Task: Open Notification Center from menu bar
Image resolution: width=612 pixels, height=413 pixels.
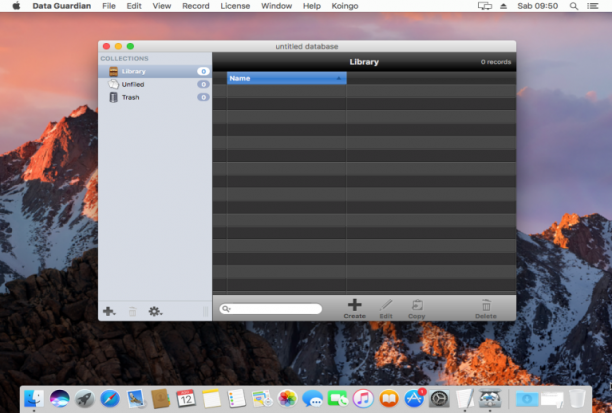Action: point(592,6)
